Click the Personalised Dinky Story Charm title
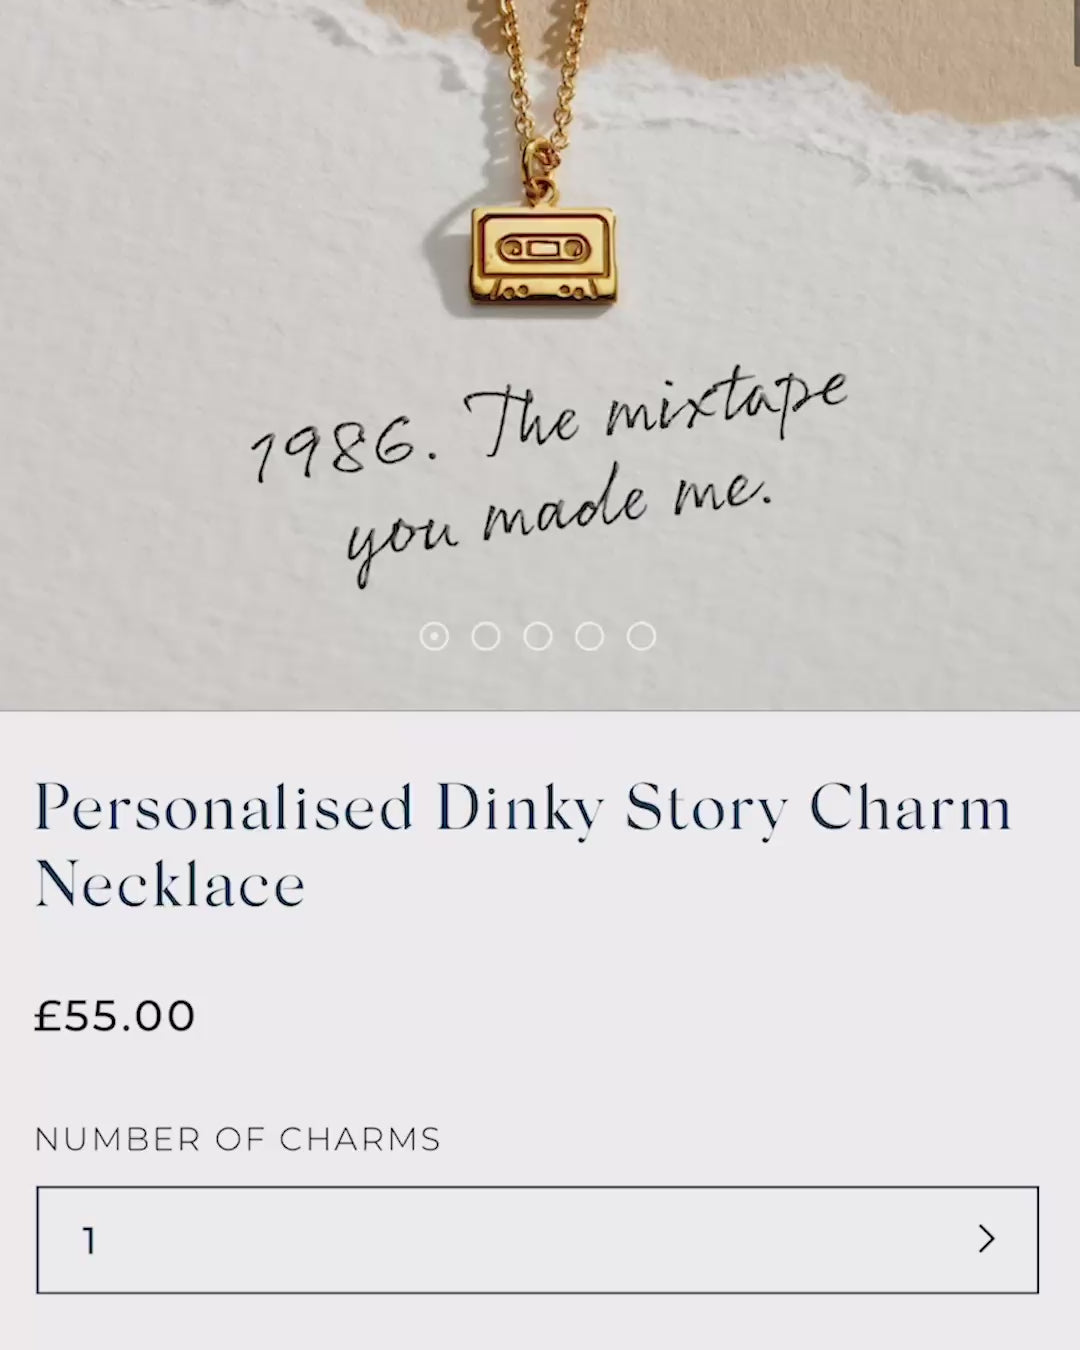This screenshot has height=1350, width=1080. pyautogui.click(x=522, y=808)
